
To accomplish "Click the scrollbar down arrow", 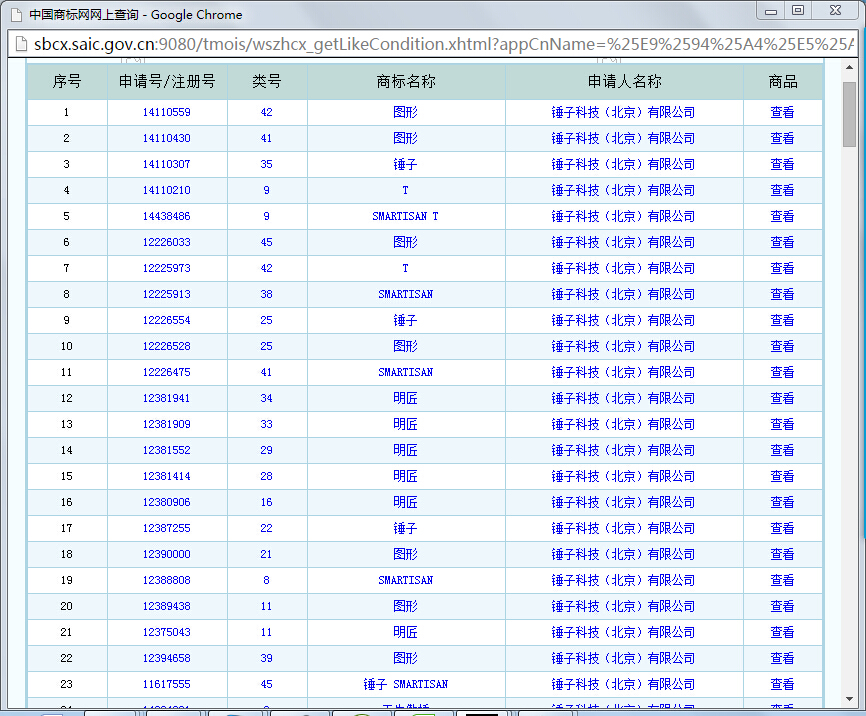I will 849,699.
